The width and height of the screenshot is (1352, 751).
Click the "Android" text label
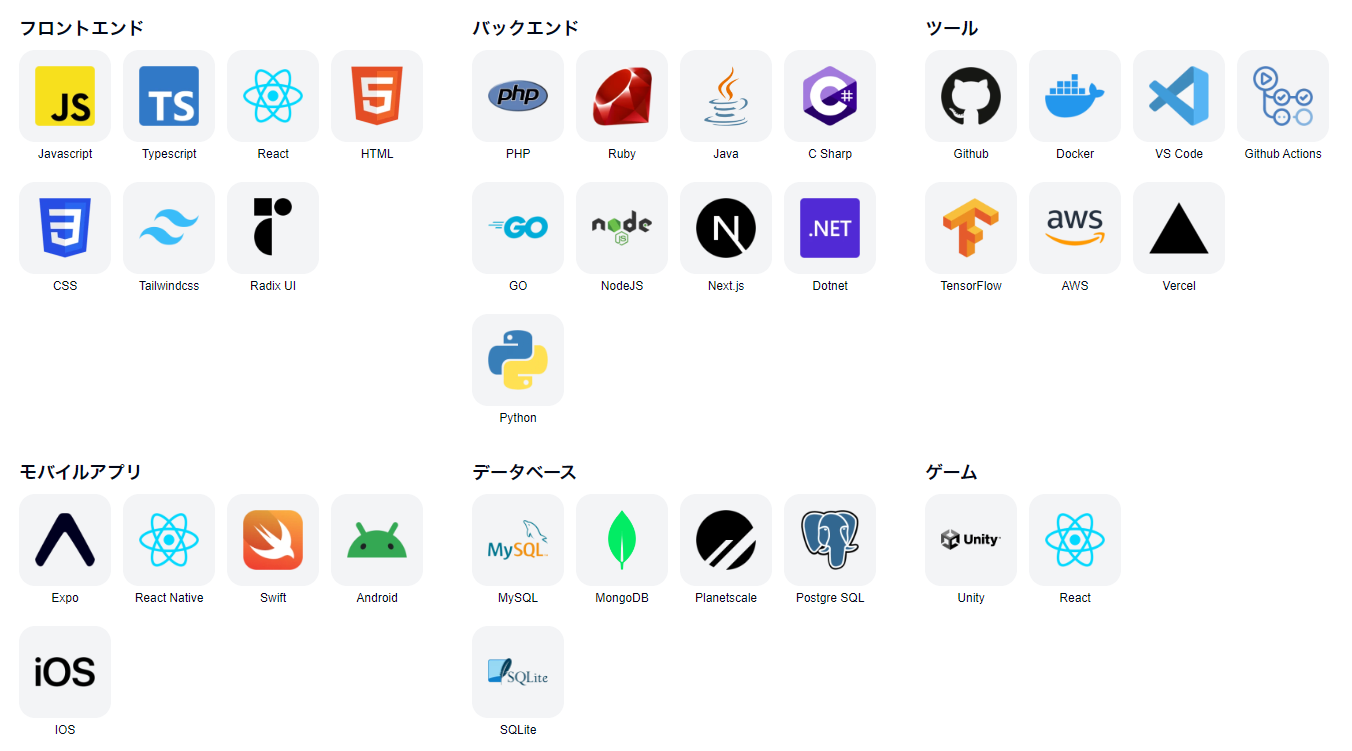tap(377, 598)
